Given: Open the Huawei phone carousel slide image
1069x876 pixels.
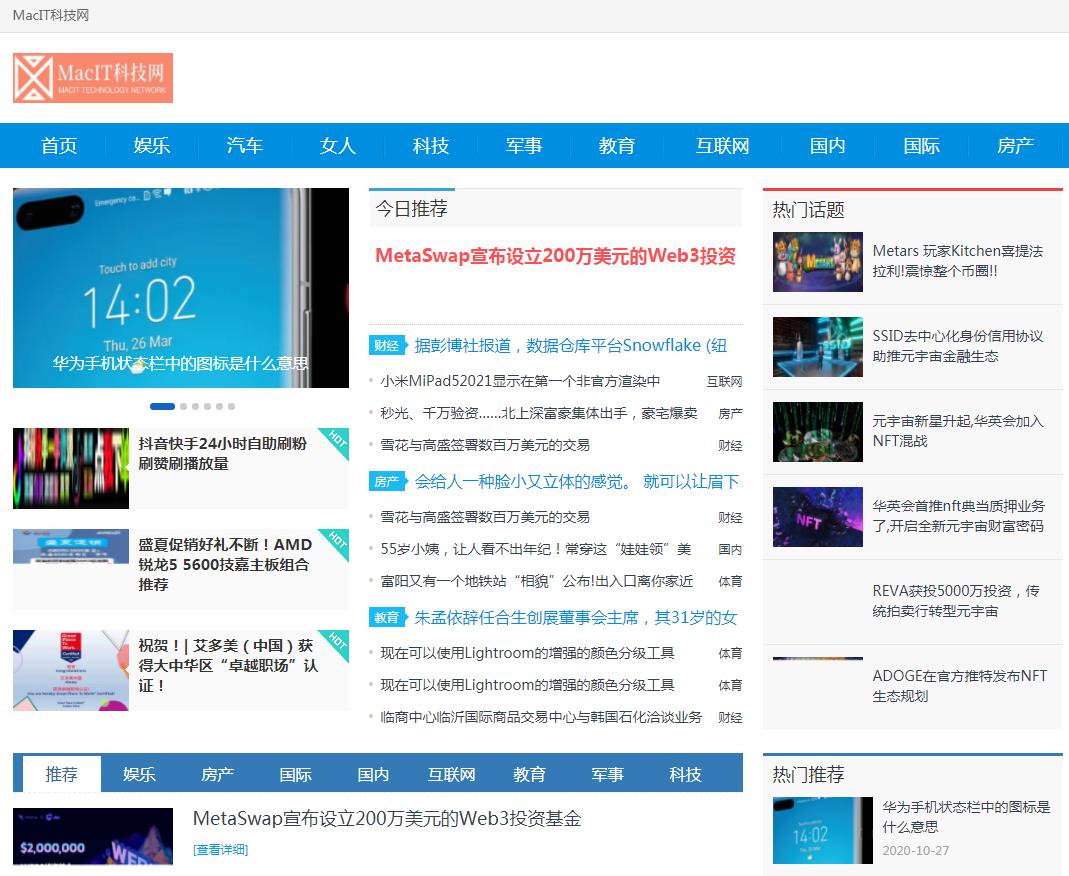Looking at the screenshot, I should coord(181,288).
